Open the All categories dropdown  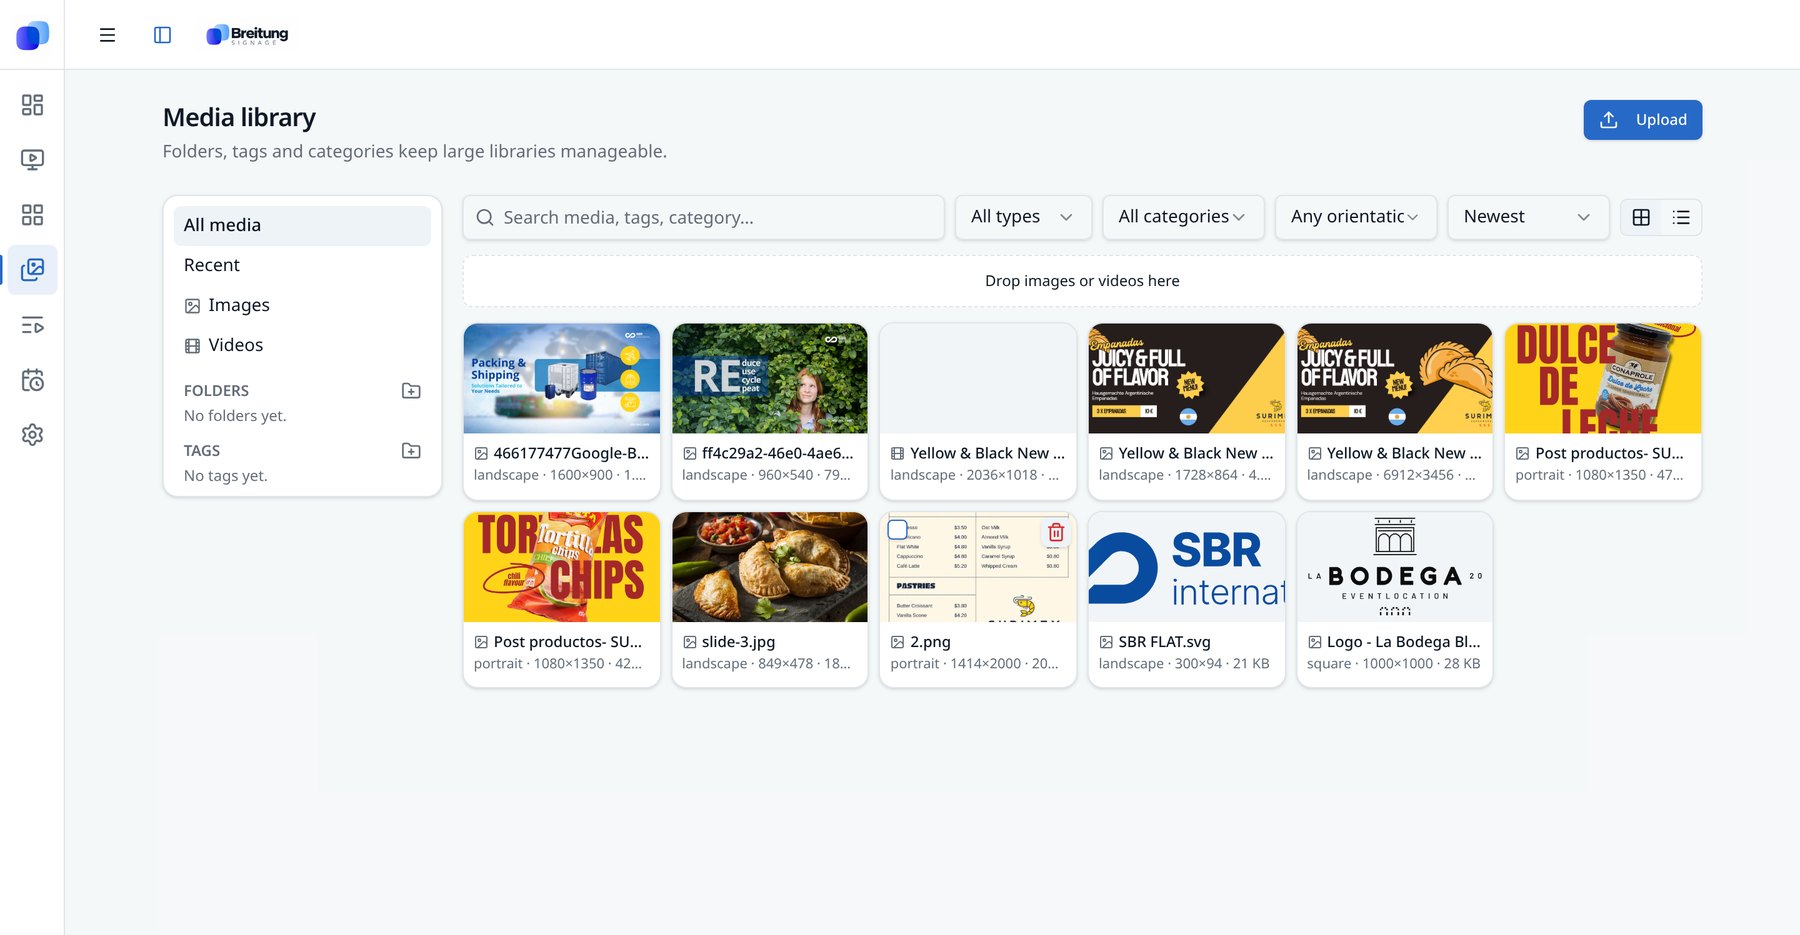pos(1183,217)
